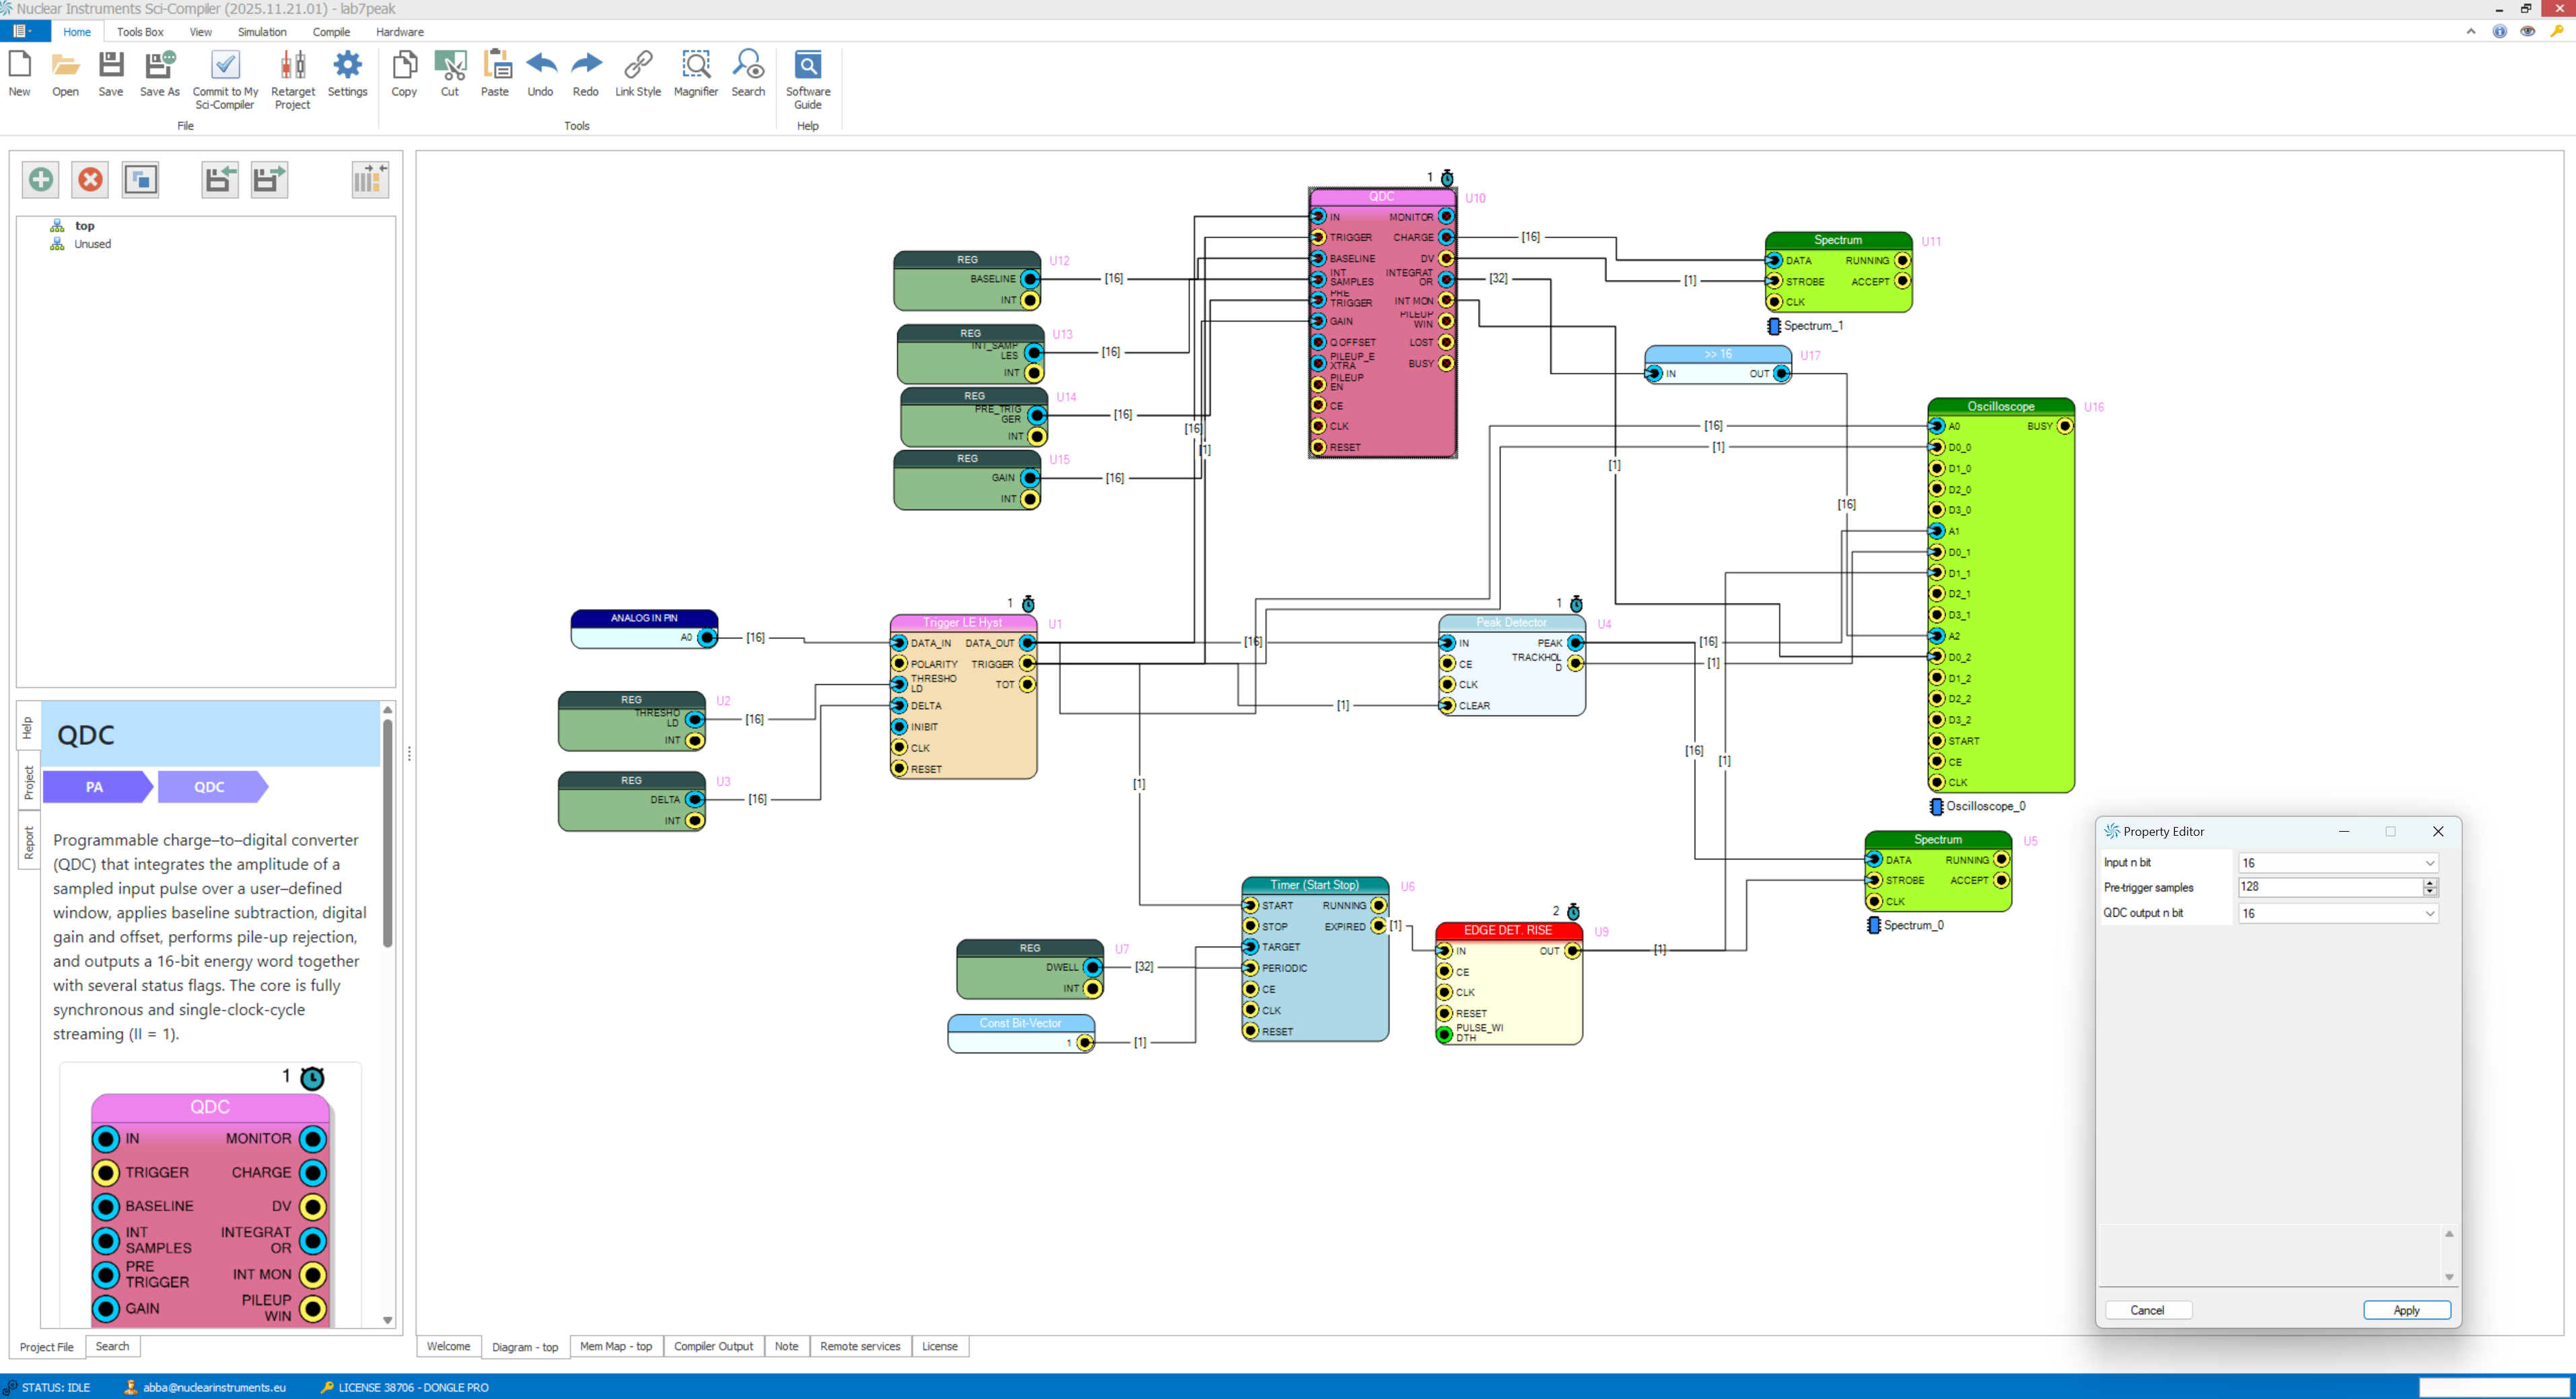Screen dimensions: 2576x1399
Task: Switch to the Search tab below the help panel
Action: click(x=112, y=1346)
